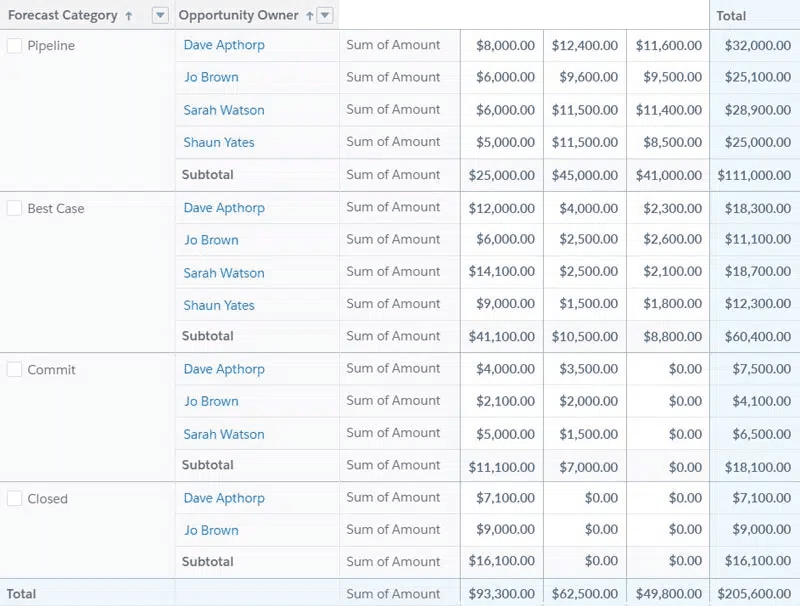The width and height of the screenshot is (800, 606).
Task: Enable the Closed category checkbox
Action: click(14, 499)
